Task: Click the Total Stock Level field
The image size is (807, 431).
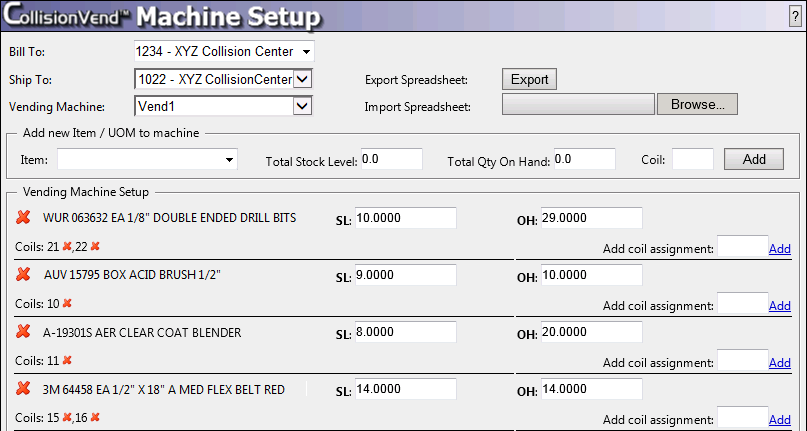Action: point(391,159)
